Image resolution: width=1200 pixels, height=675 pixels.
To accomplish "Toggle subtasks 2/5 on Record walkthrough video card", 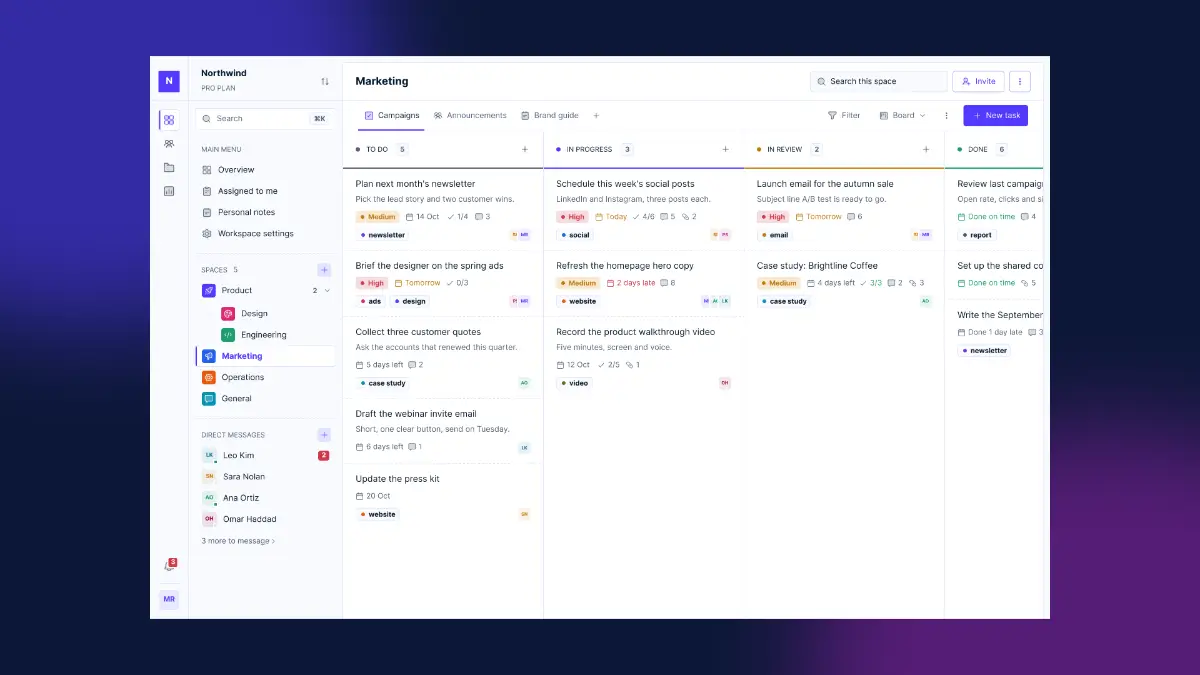I will [609, 365].
